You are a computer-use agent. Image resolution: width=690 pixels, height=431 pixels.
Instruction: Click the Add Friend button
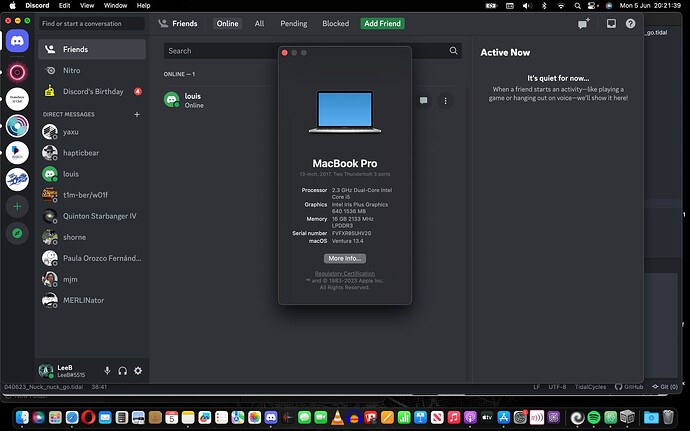pos(382,23)
